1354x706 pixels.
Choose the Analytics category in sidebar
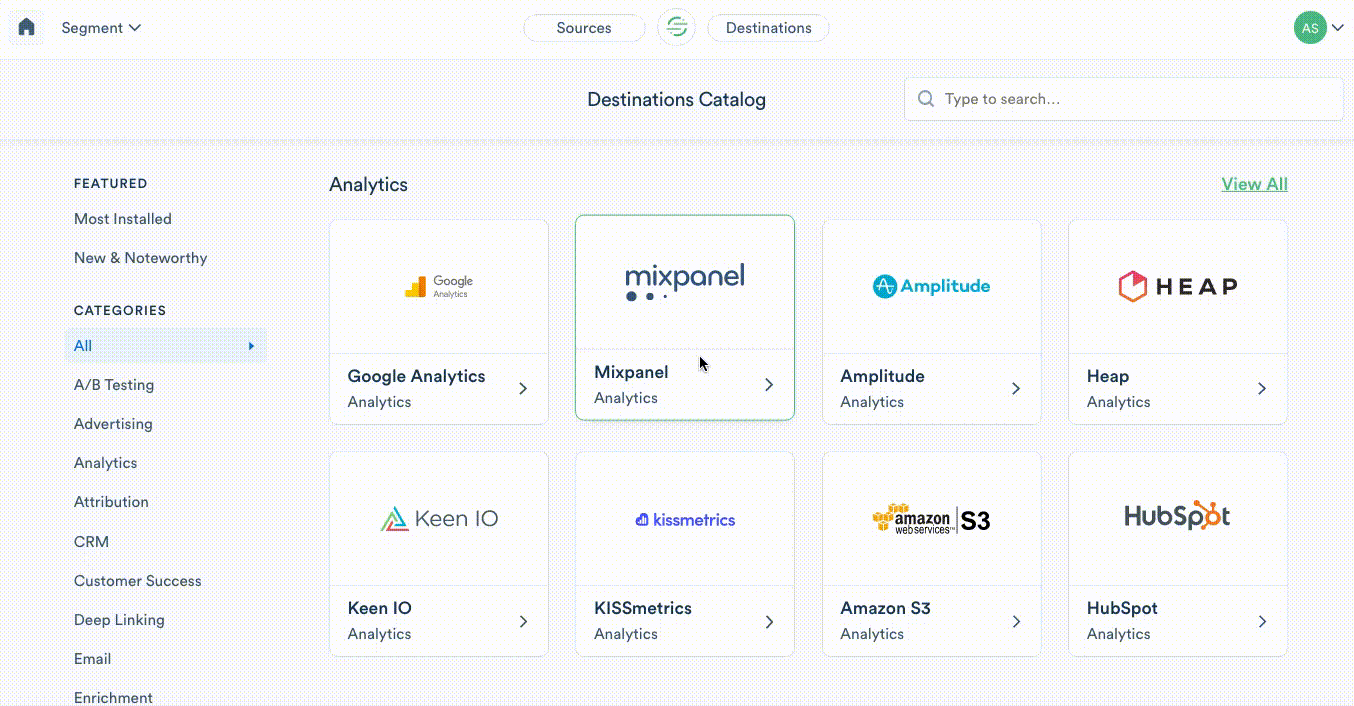point(106,463)
